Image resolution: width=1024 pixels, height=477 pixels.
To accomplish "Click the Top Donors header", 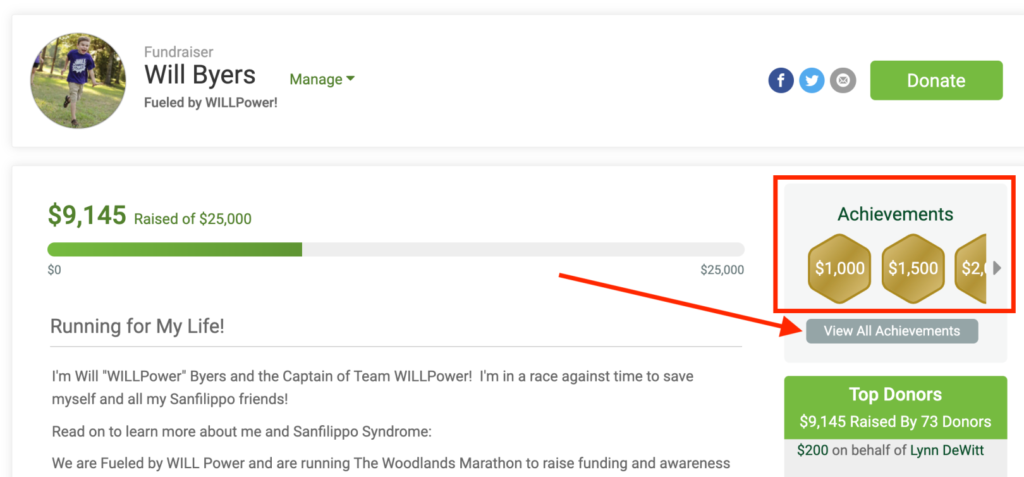I will click(x=895, y=395).
